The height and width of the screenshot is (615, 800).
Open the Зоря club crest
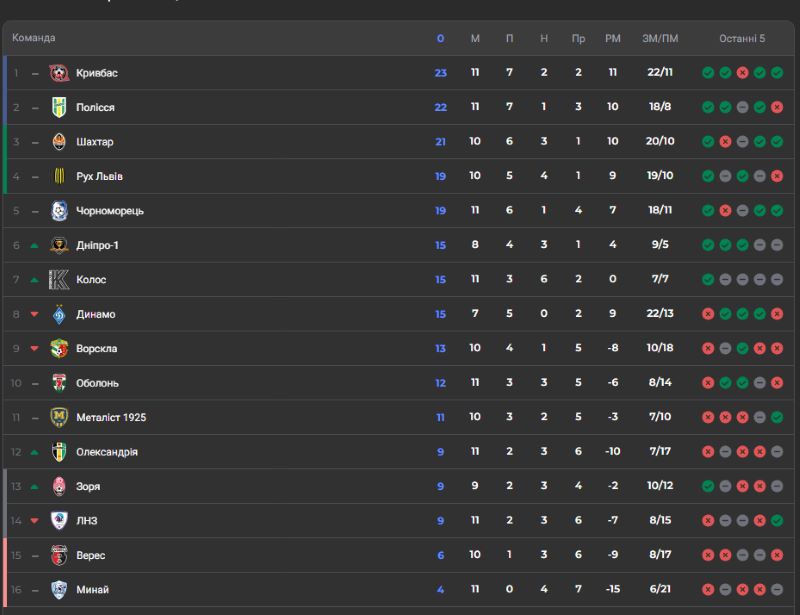coord(59,486)
